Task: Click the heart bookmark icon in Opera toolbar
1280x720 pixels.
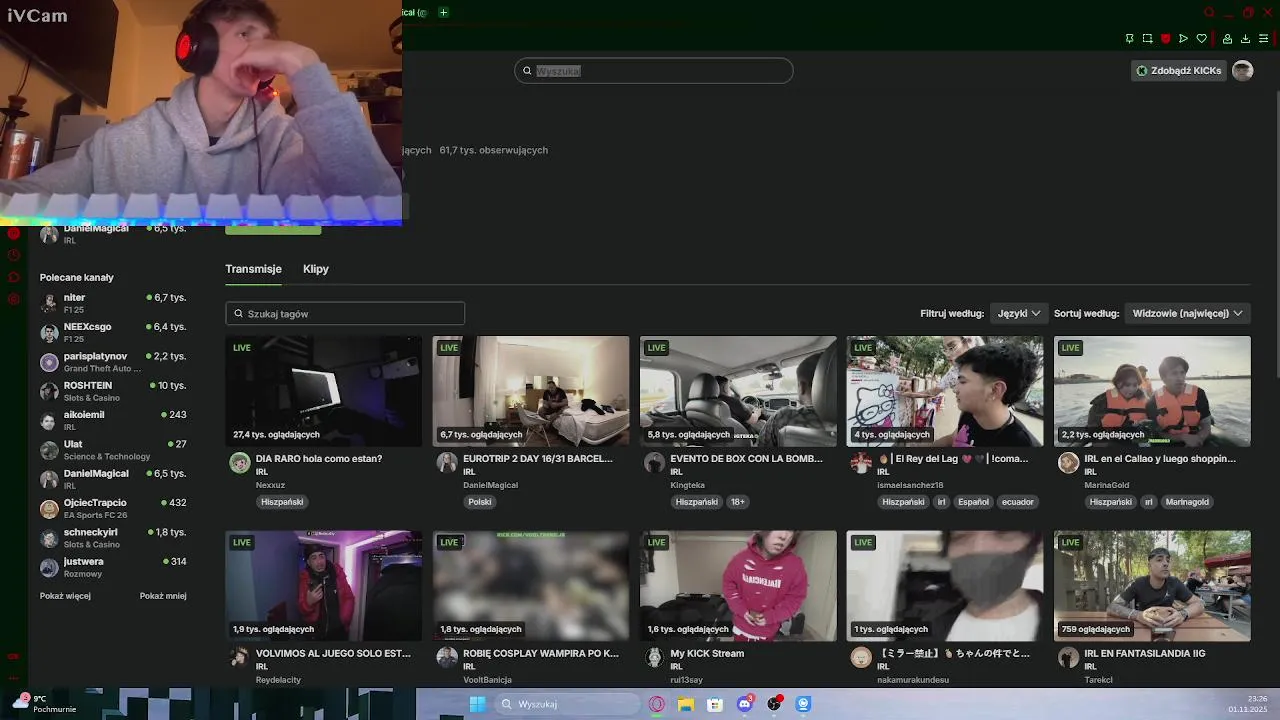Action: (x=1201, y=39)
